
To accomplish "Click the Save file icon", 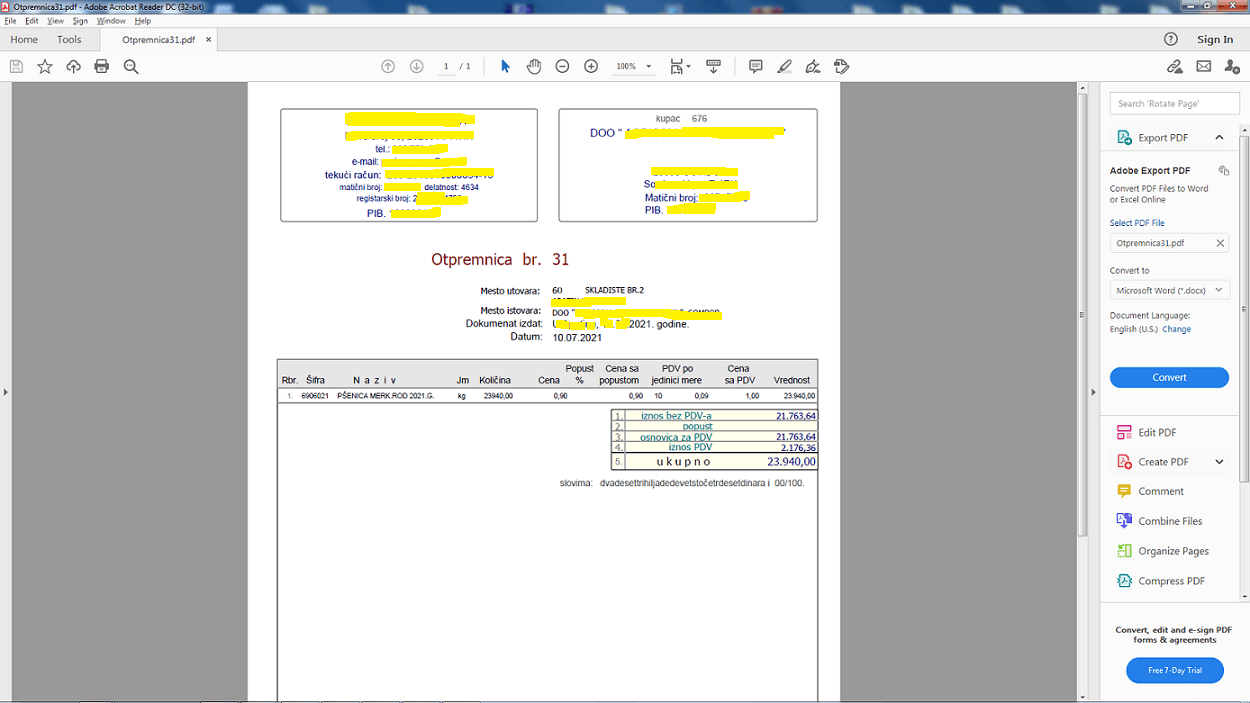I will pyautogui.click(x=16, y=66).
